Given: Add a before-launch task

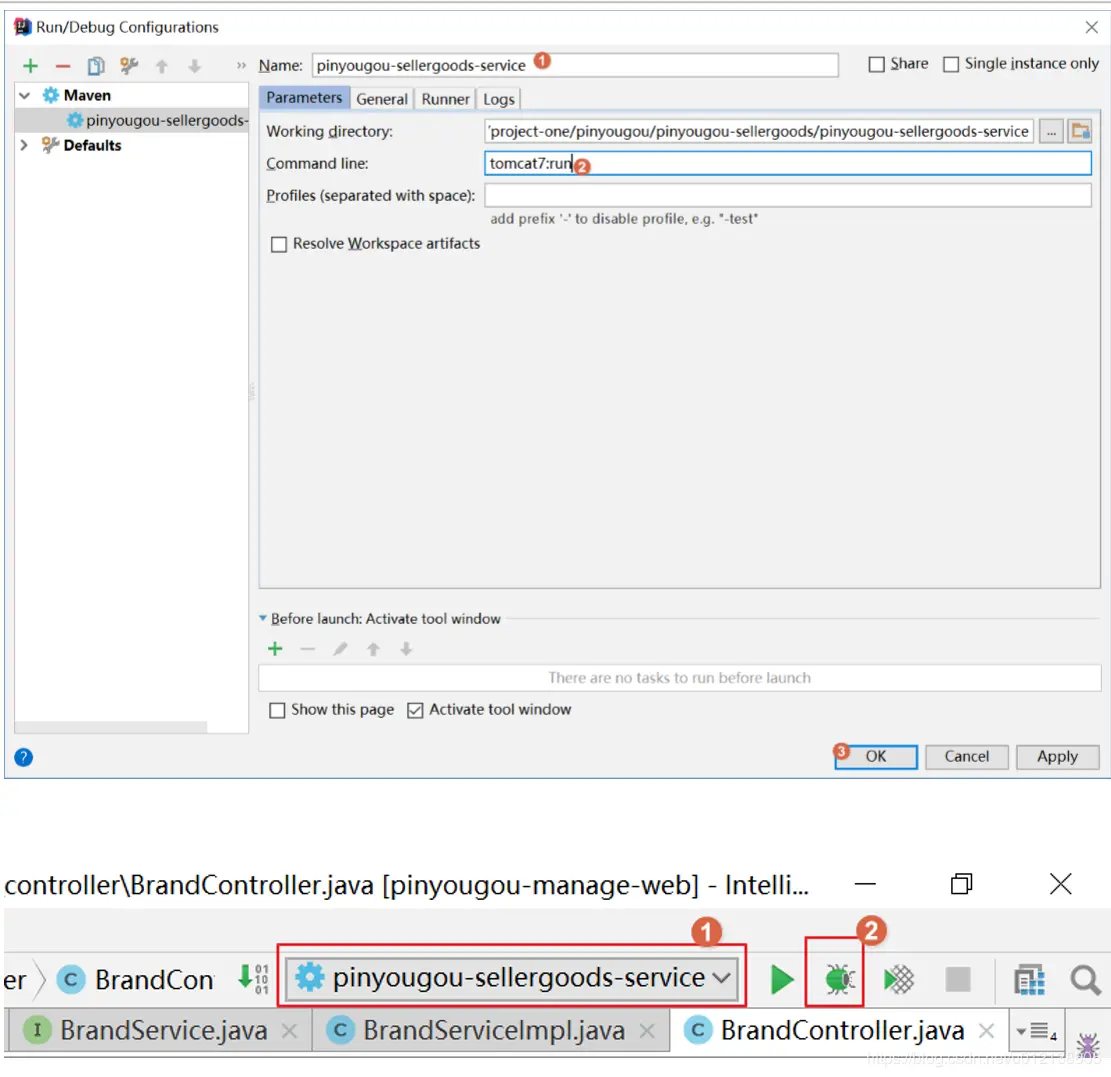Looking at the screenshot, I should 275,648.
